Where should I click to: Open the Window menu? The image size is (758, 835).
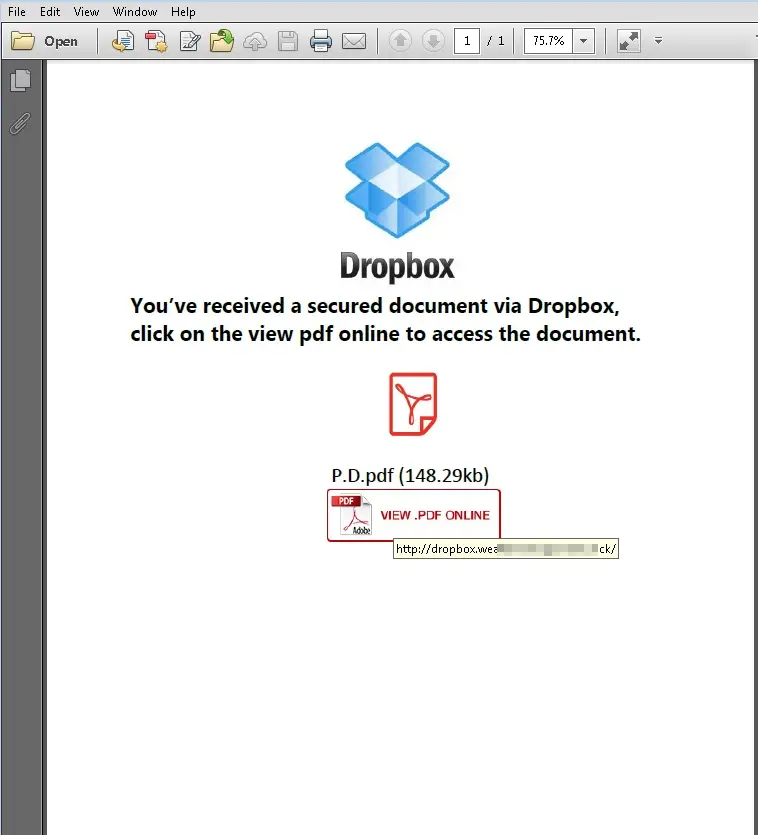pyautogui.click(x=135, y=12)
